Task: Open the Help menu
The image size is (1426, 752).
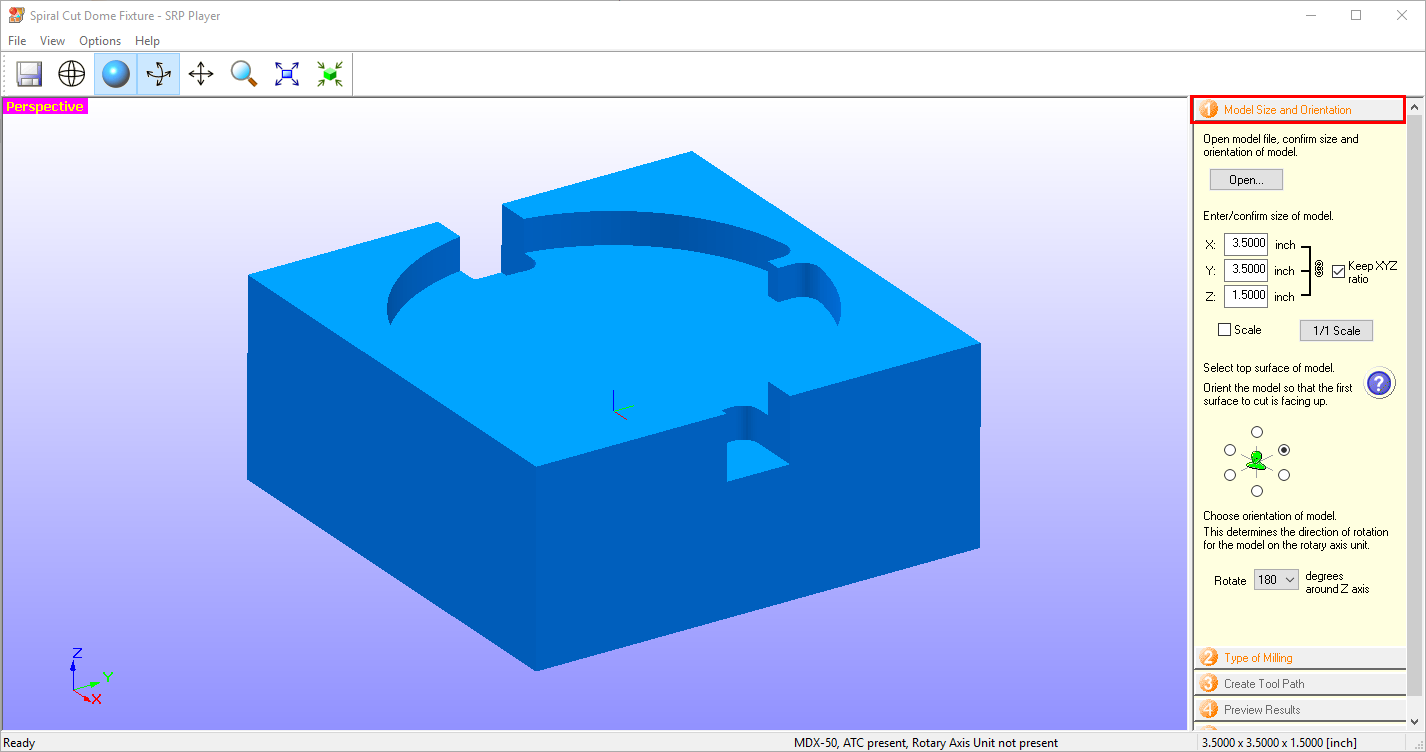Action: [147, 41]
